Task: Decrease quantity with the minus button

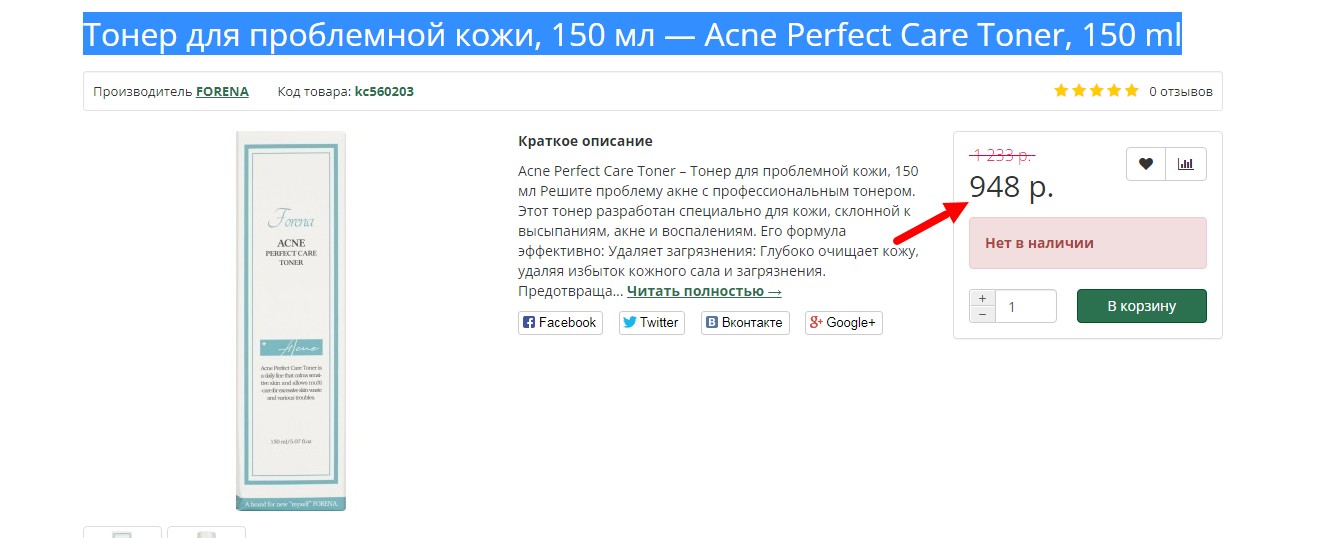Action: tap(983, 314)
